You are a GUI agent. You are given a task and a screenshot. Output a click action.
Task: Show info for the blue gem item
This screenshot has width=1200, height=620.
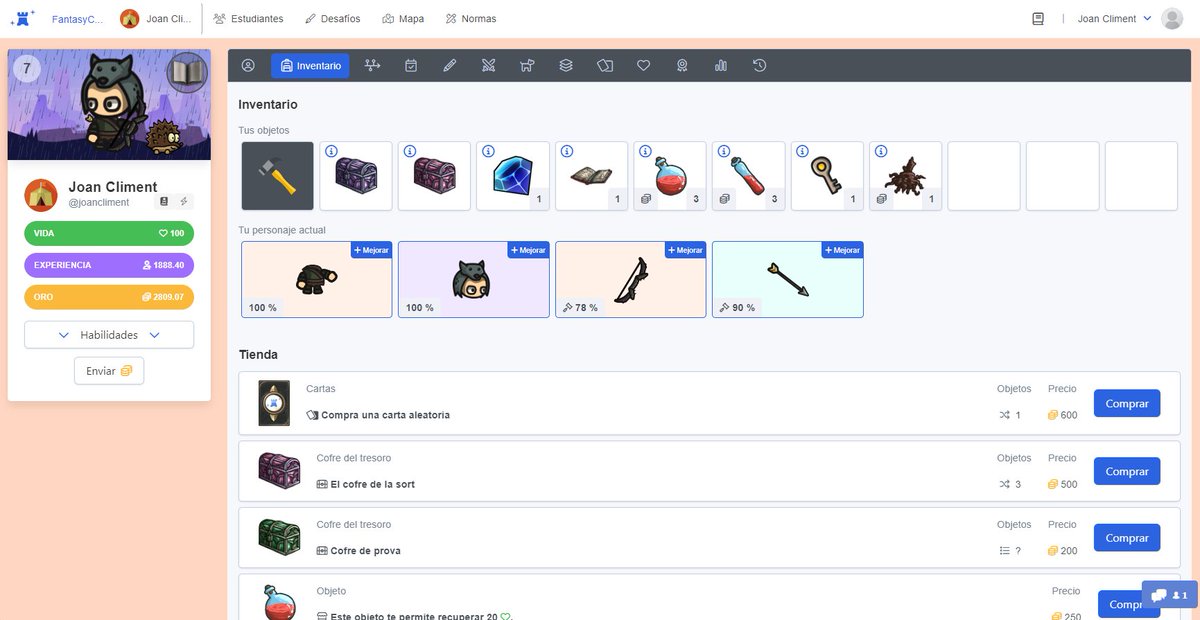pos(488,152)
